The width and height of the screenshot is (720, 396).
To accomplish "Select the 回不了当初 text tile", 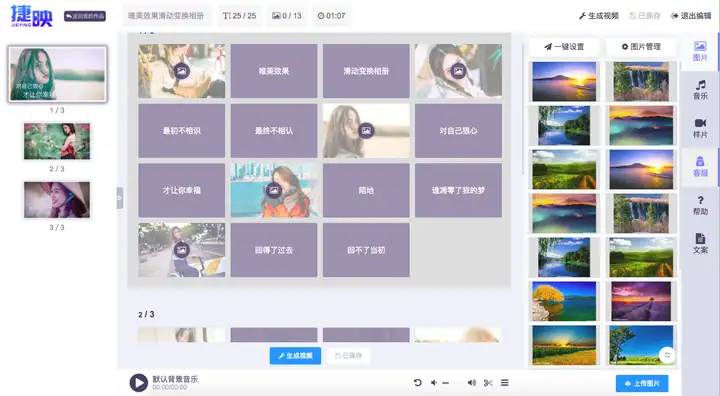I will coord(366,250).
